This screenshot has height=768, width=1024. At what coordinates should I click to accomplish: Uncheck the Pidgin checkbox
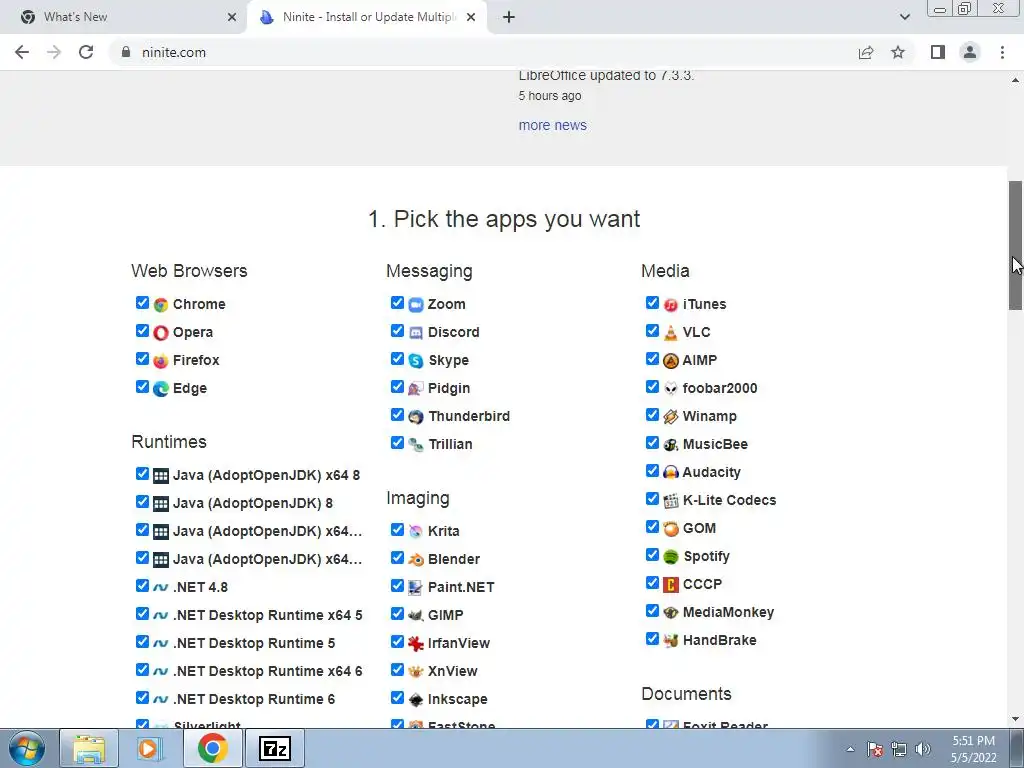tap(397, 387)
